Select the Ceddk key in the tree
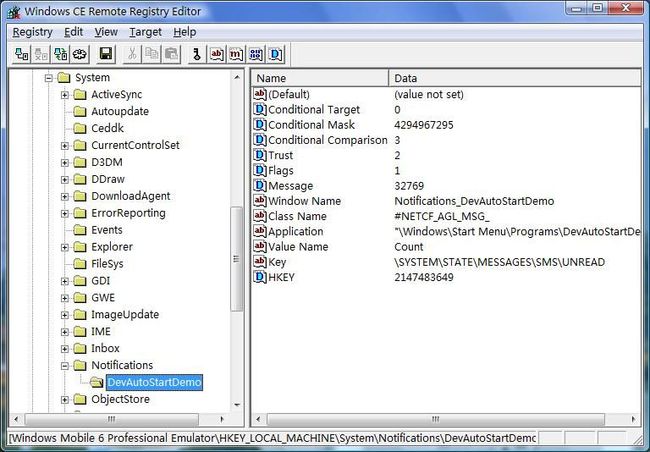This screenshot has width=650, height=452. pyautogui.click(x=107, y=128)
